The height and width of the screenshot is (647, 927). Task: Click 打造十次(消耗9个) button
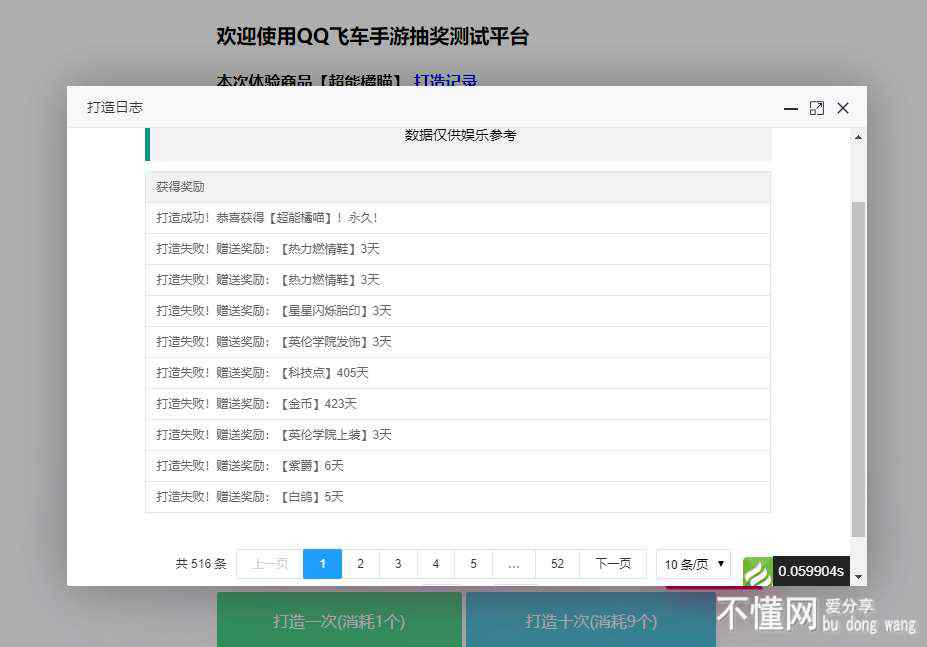coord(591,620)
